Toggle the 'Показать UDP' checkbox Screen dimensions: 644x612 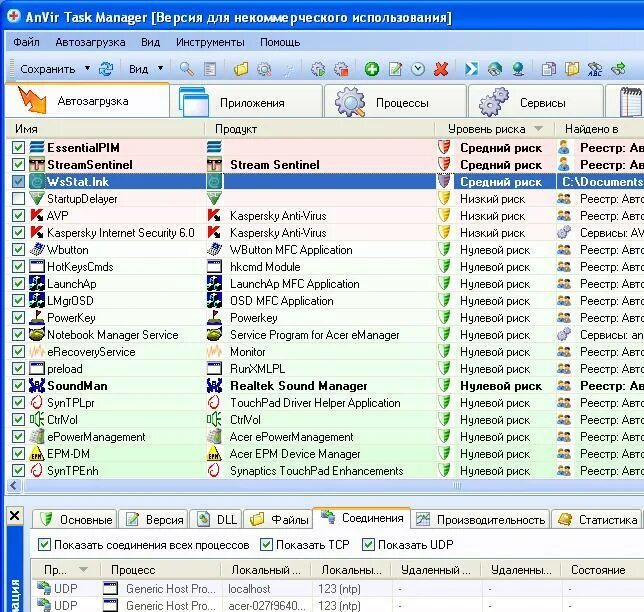click(368, 545)
